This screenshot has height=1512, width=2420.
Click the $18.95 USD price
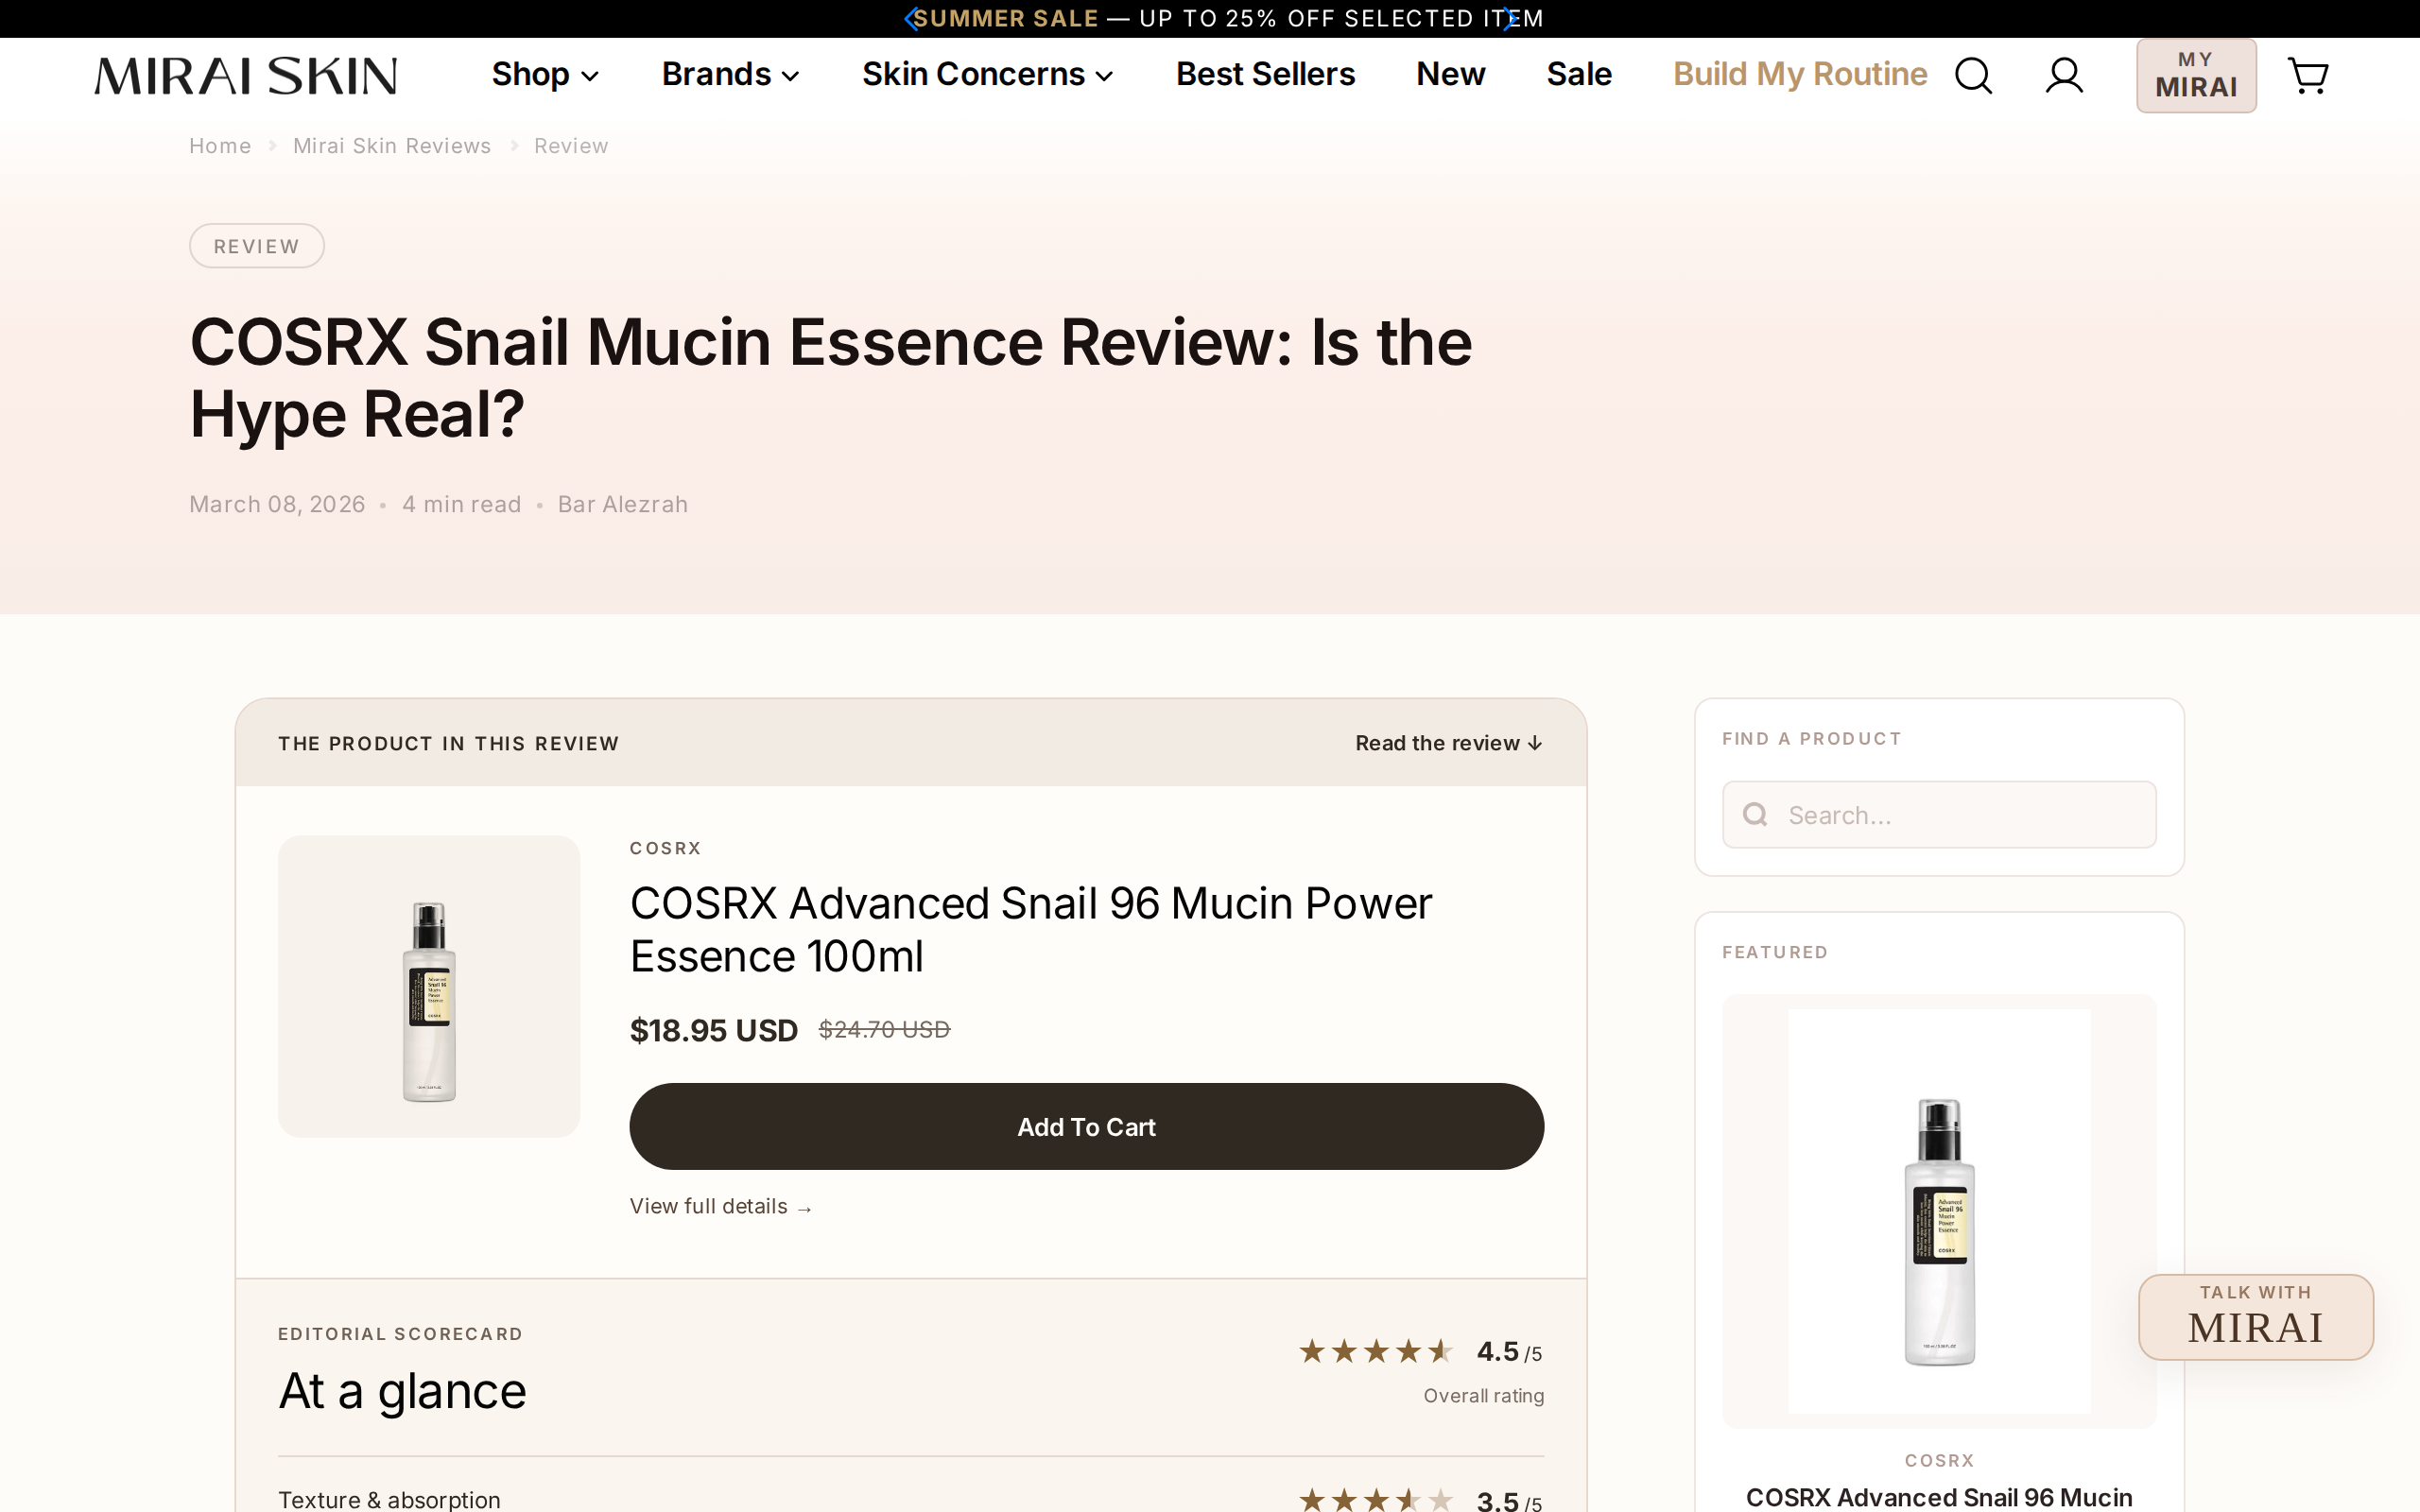714,1031
